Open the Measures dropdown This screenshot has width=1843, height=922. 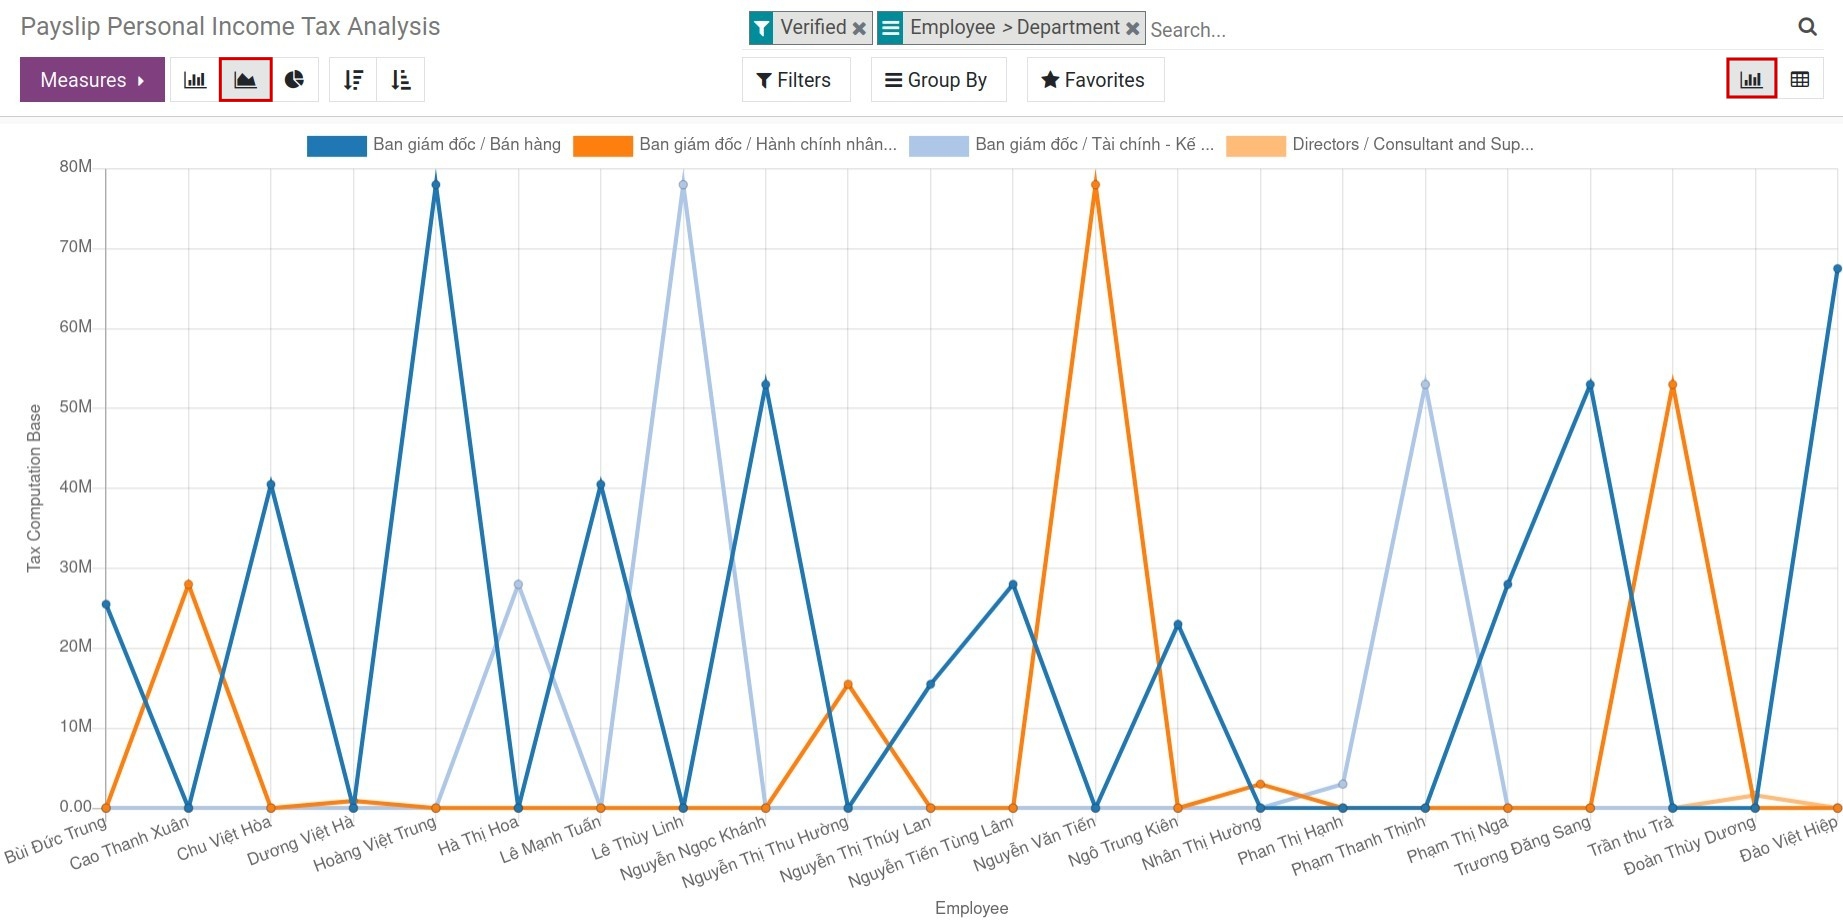click(92, 79)
